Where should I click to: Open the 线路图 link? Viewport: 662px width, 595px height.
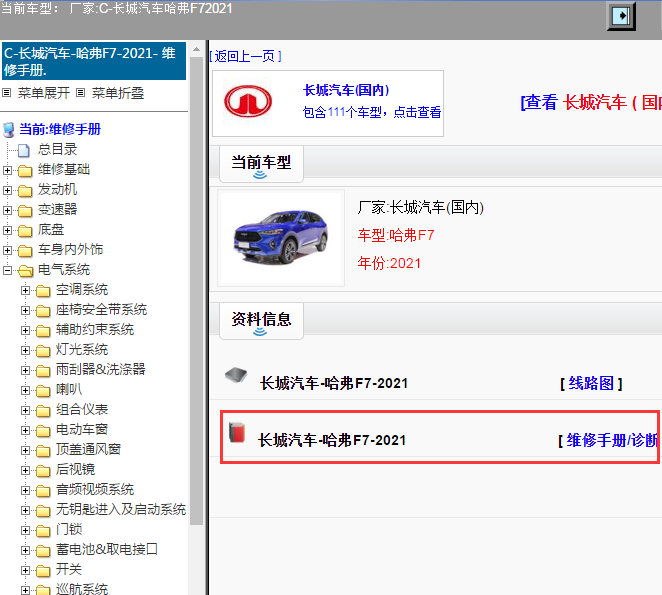[x=591, y=383]
